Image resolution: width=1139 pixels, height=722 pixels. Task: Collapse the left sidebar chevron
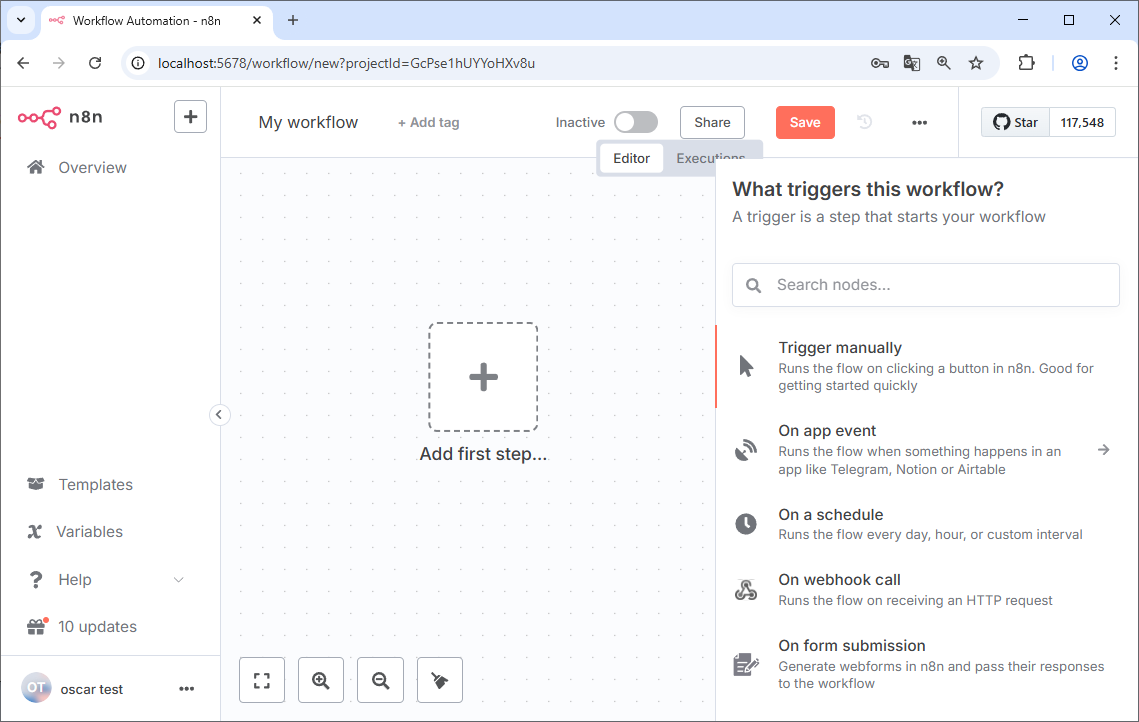point(219,414)
